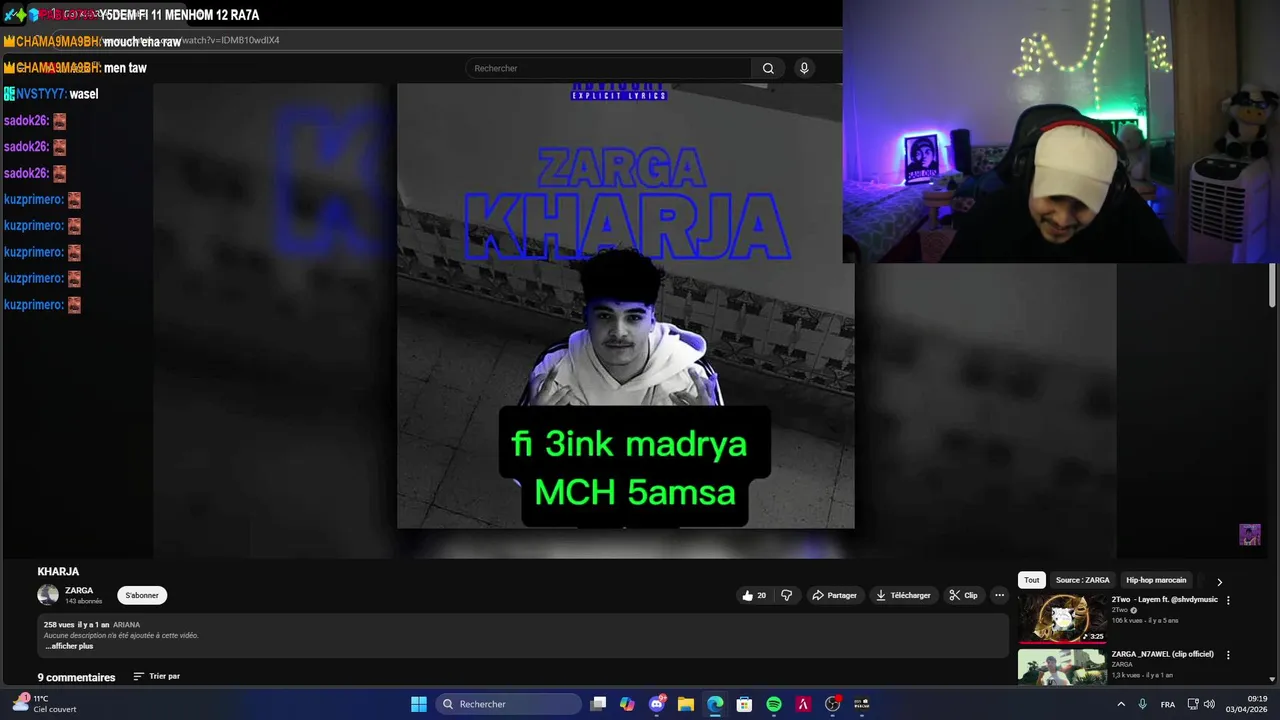The width and height of the screenshot is (1280, 720).
Task: Open the three-dot more actions menu under video
Action: coord(999,595)
